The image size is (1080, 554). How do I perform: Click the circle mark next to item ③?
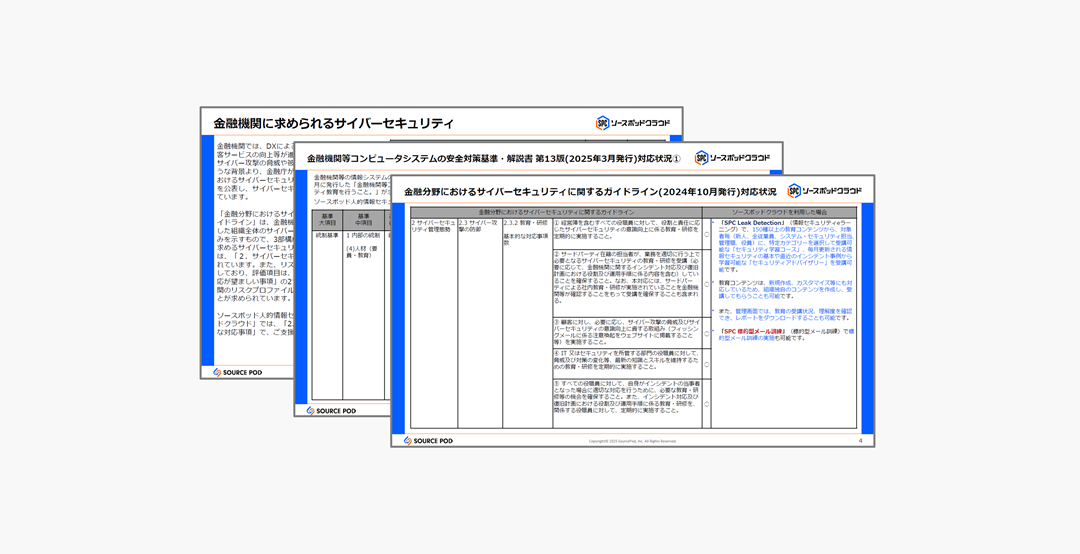(707, 334)
